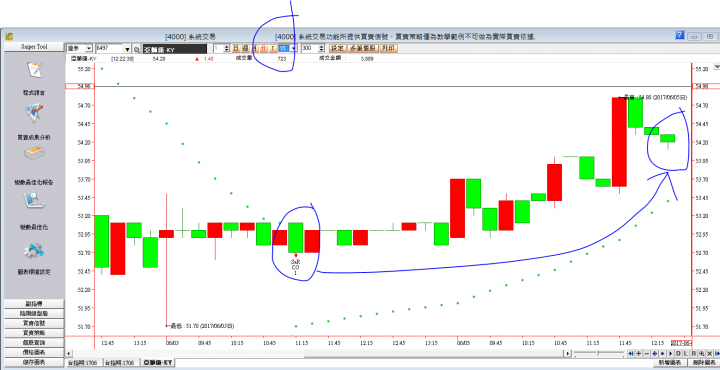Open the 程式語言 script editor icon
720x370 pixels.
click(34, 70)
